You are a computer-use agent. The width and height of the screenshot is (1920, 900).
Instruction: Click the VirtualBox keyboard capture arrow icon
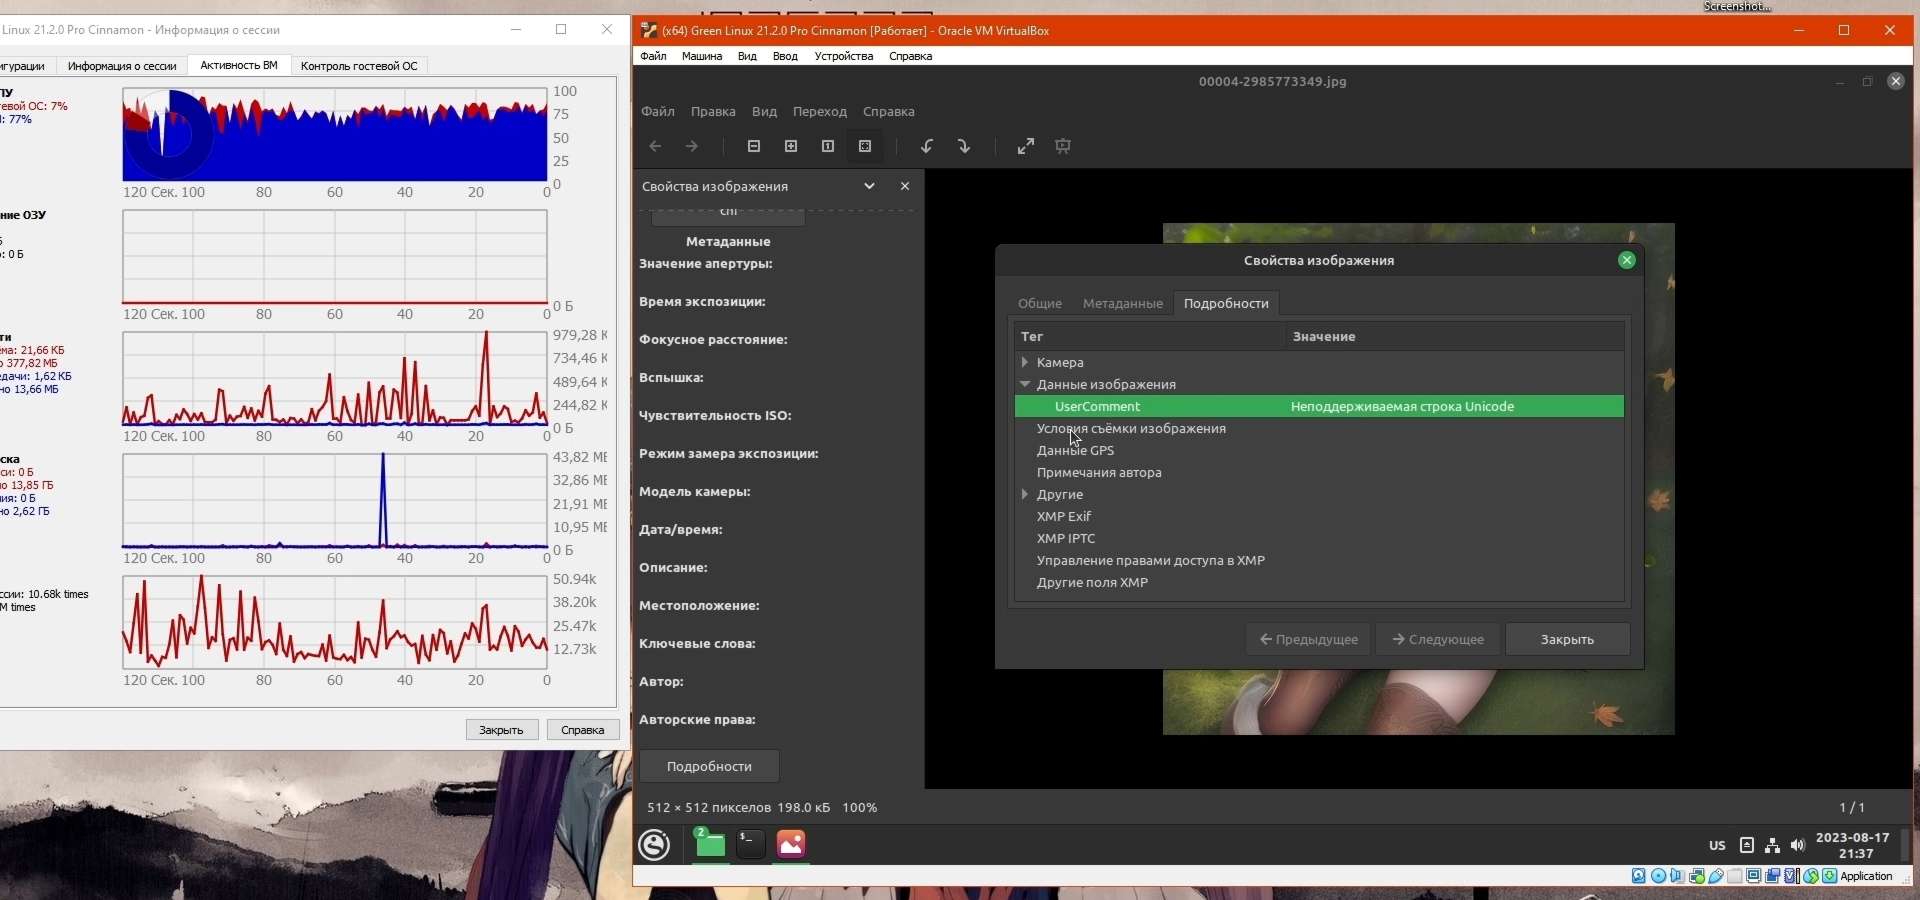[1830, 876]
